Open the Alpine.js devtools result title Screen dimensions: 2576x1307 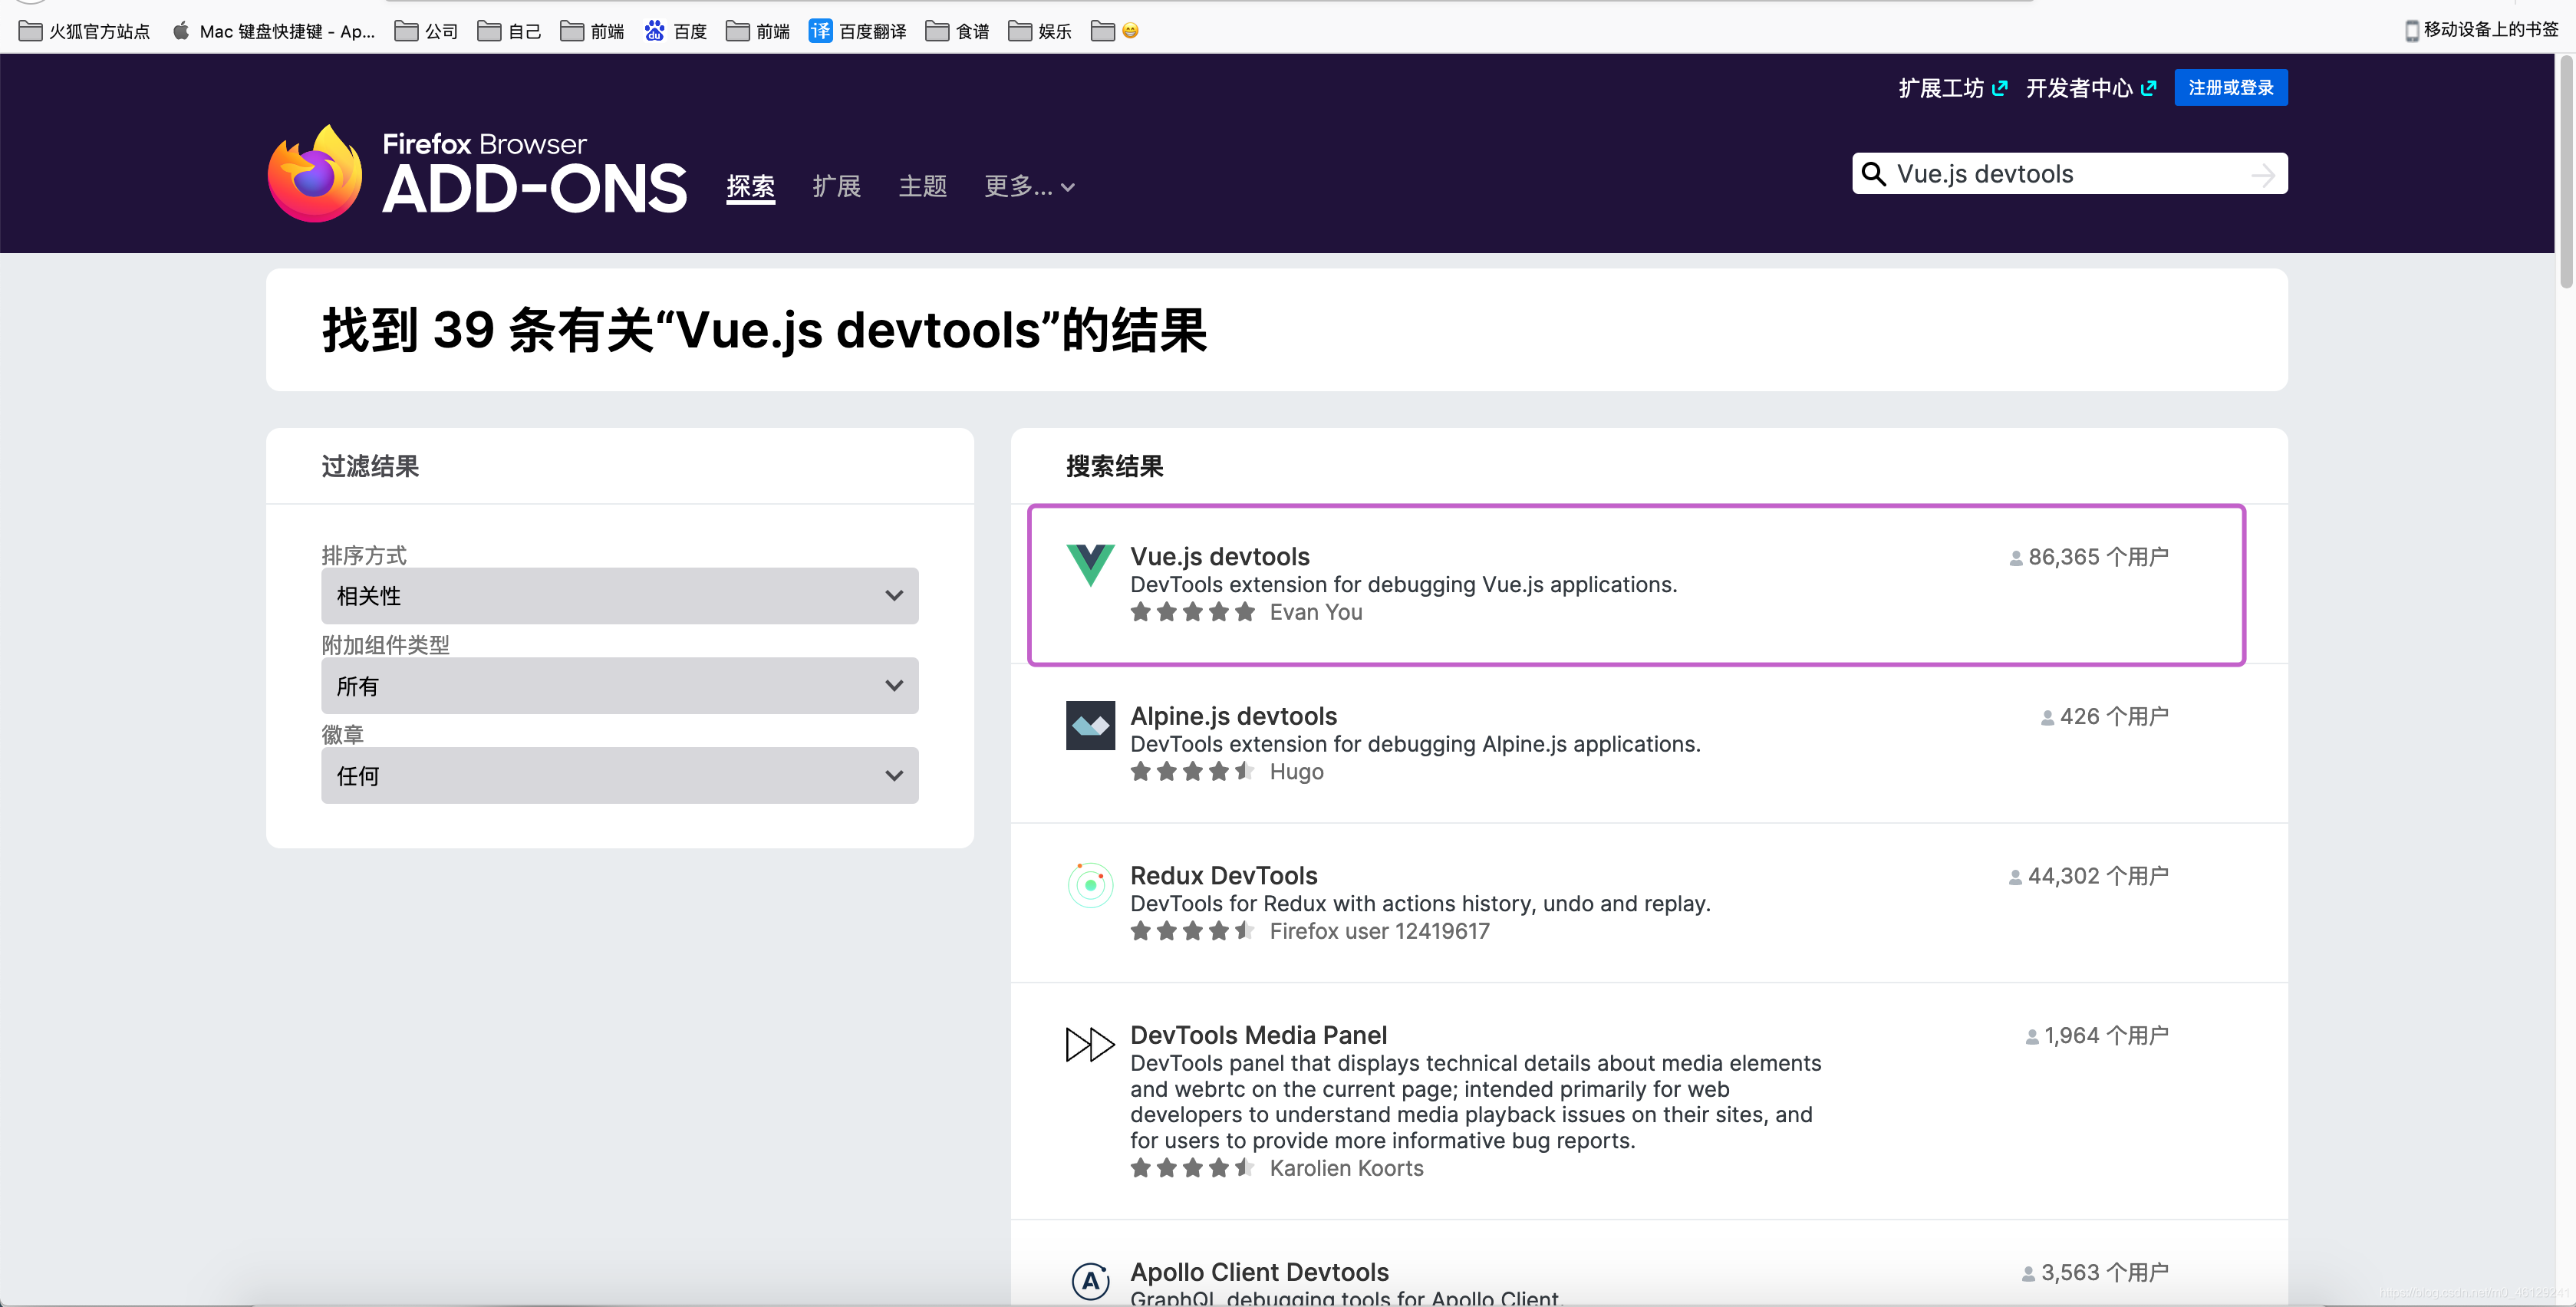(1233, 716)
